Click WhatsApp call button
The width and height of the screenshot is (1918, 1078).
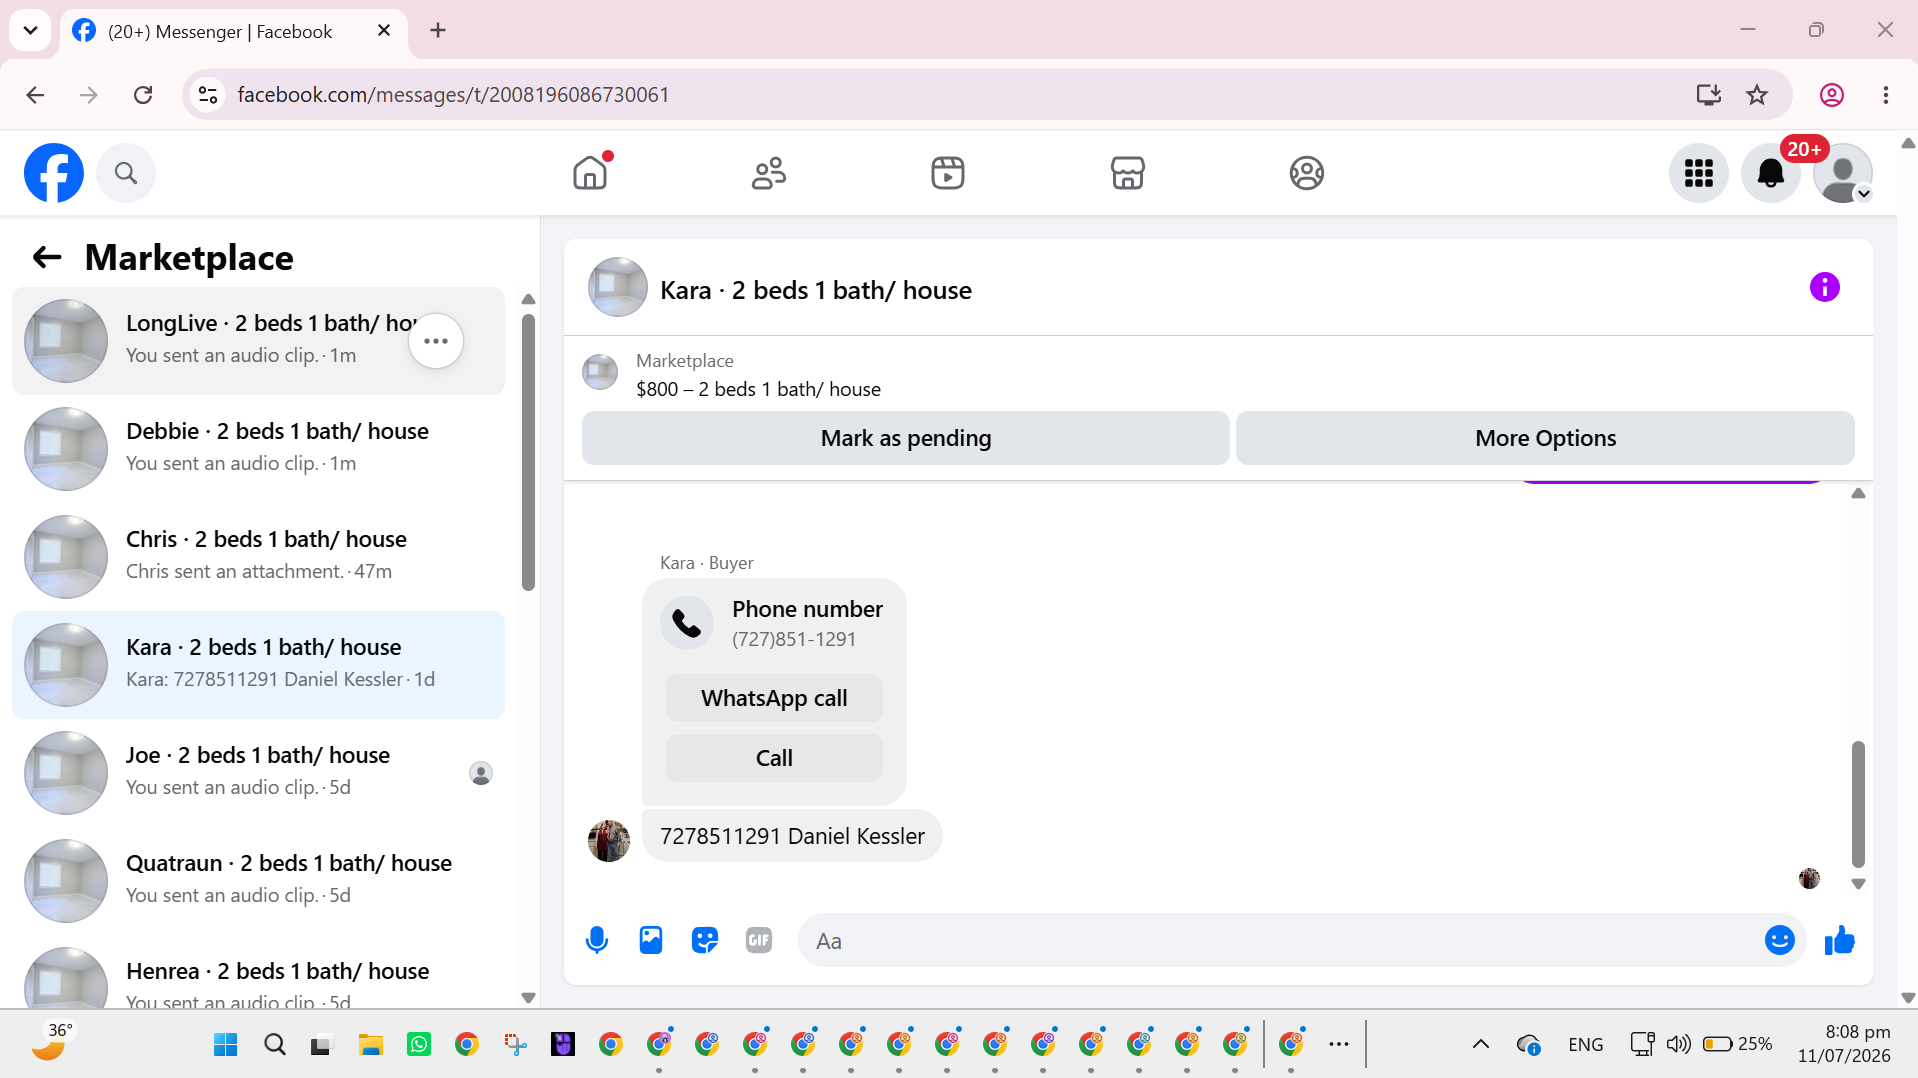774,698
